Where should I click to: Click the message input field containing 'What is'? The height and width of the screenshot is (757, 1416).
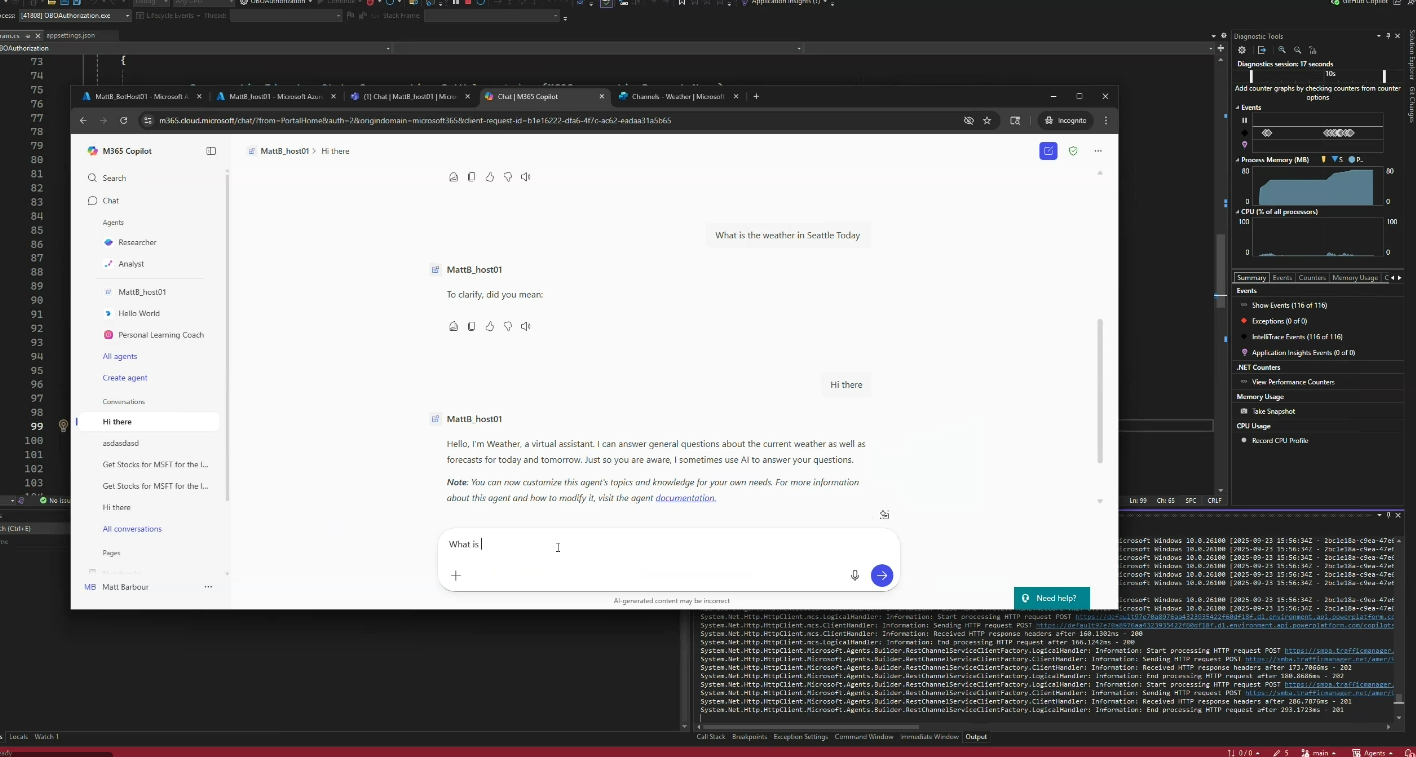click(669, 545)
